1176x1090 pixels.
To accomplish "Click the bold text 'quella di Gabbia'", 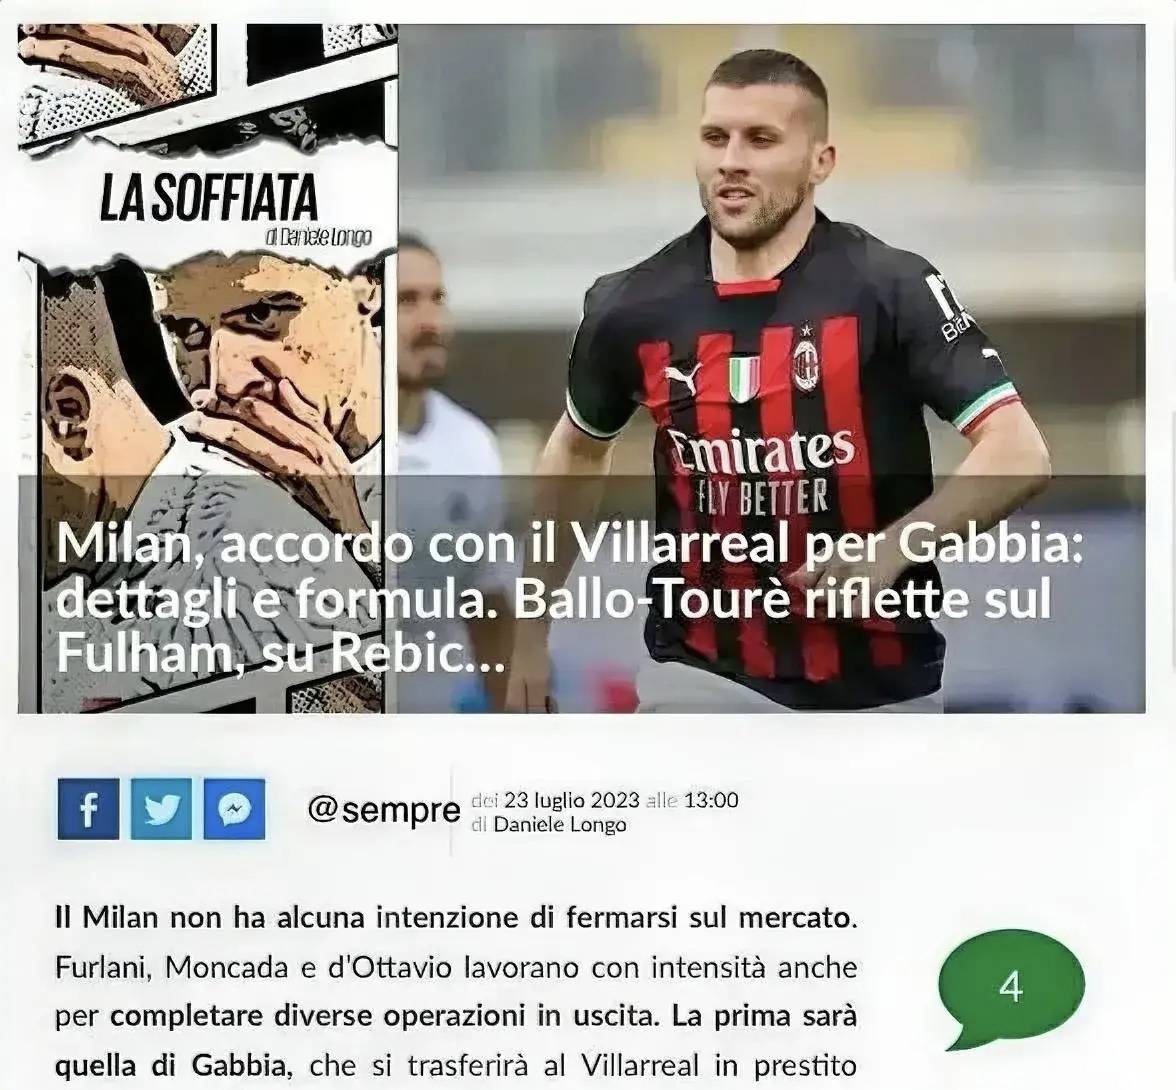I will coord(170,1065).
